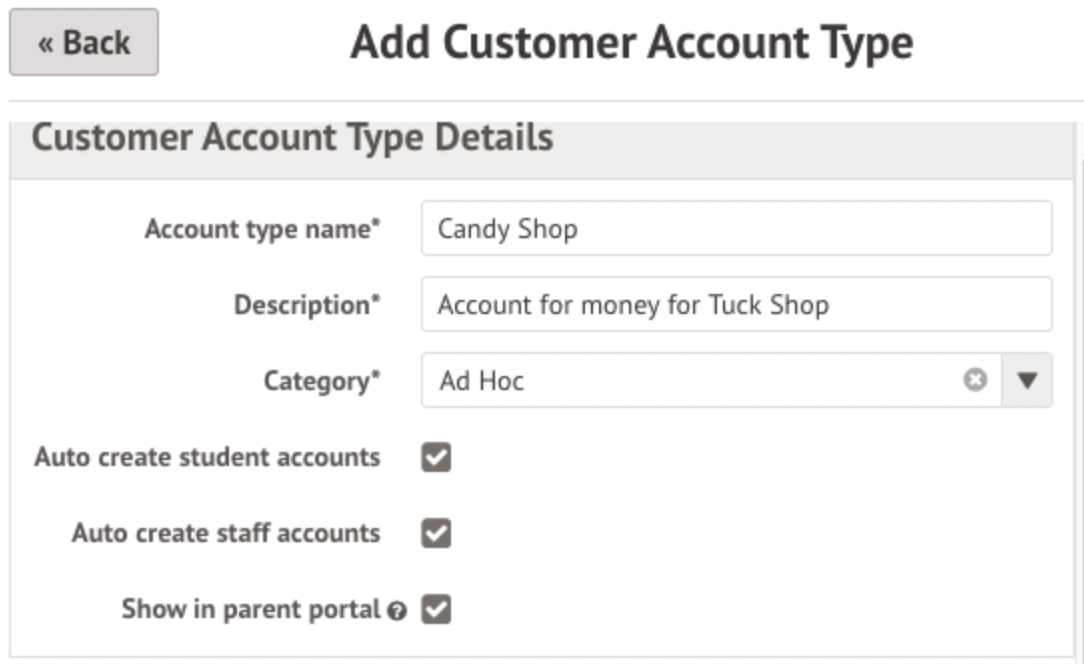Click into the Description text field

tap(736, 304)
